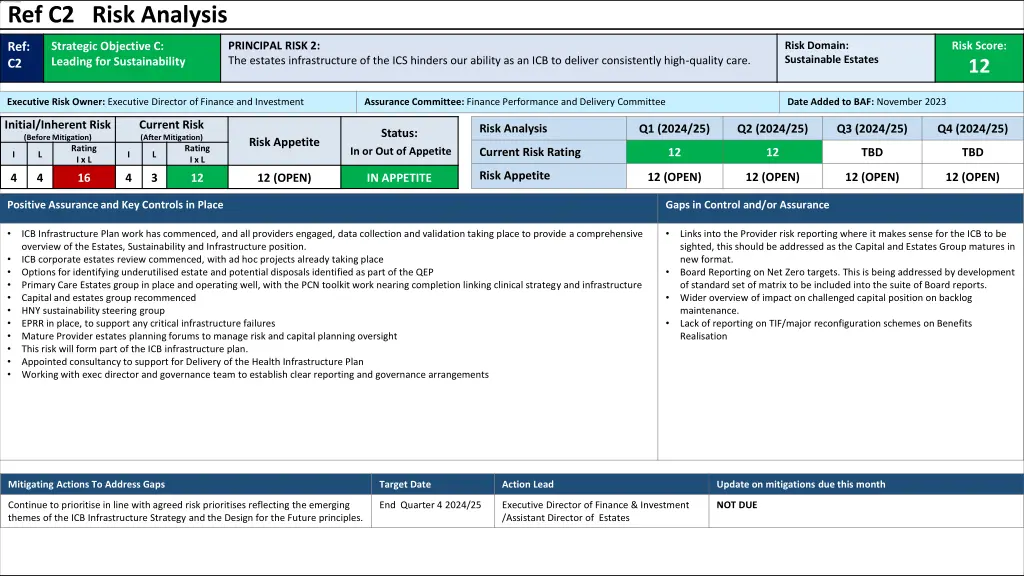Select the Strategic Objective C green box

tap(132, 58)
